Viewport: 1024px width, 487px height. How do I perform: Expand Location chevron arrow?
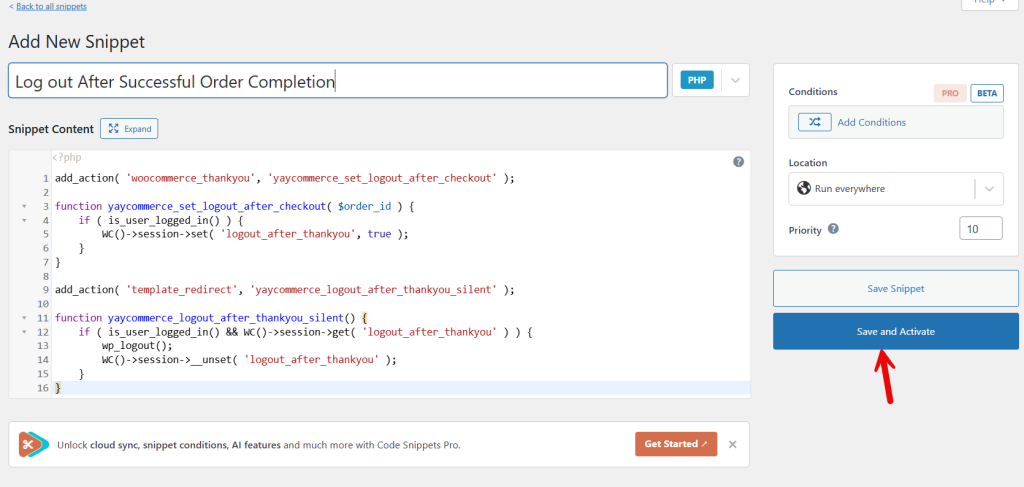tap(989, 189)
